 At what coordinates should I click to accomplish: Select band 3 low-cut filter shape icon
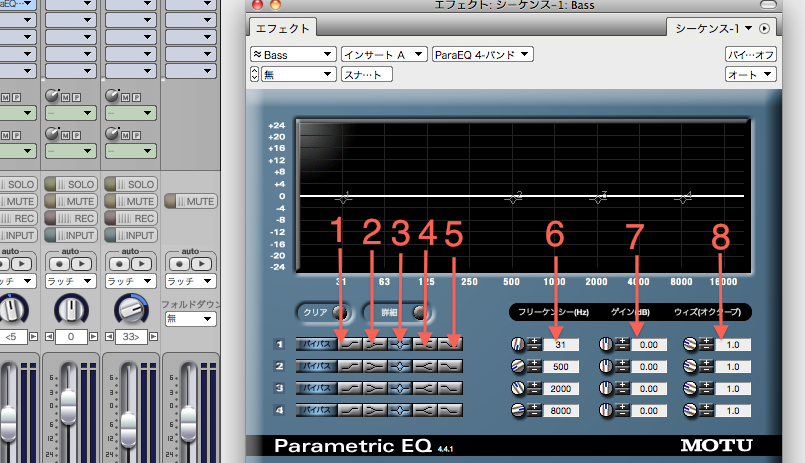350,389
